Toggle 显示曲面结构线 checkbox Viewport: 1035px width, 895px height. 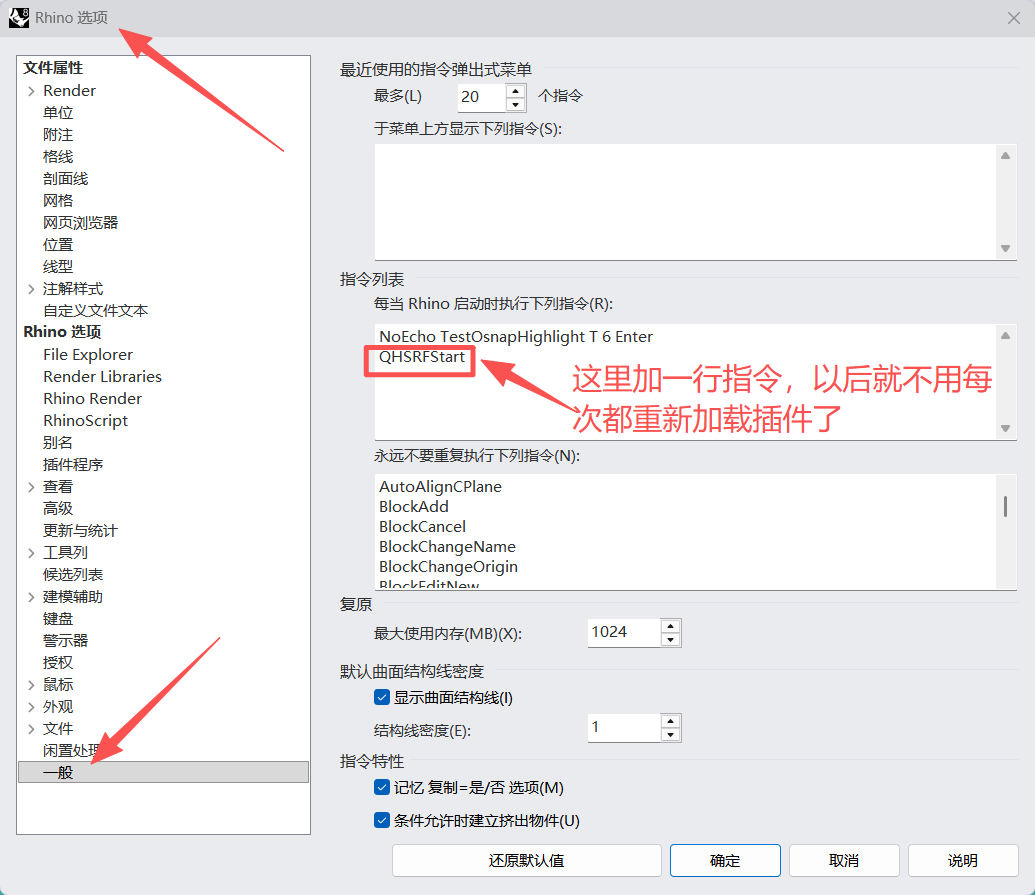coord(382,697)
